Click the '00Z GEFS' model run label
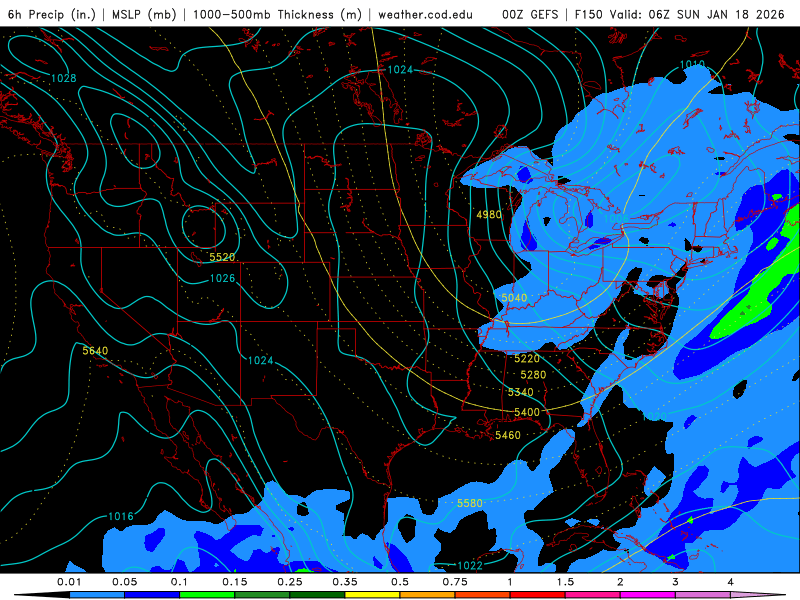Viewport: 800px width, 600px height. click(530, 14)
